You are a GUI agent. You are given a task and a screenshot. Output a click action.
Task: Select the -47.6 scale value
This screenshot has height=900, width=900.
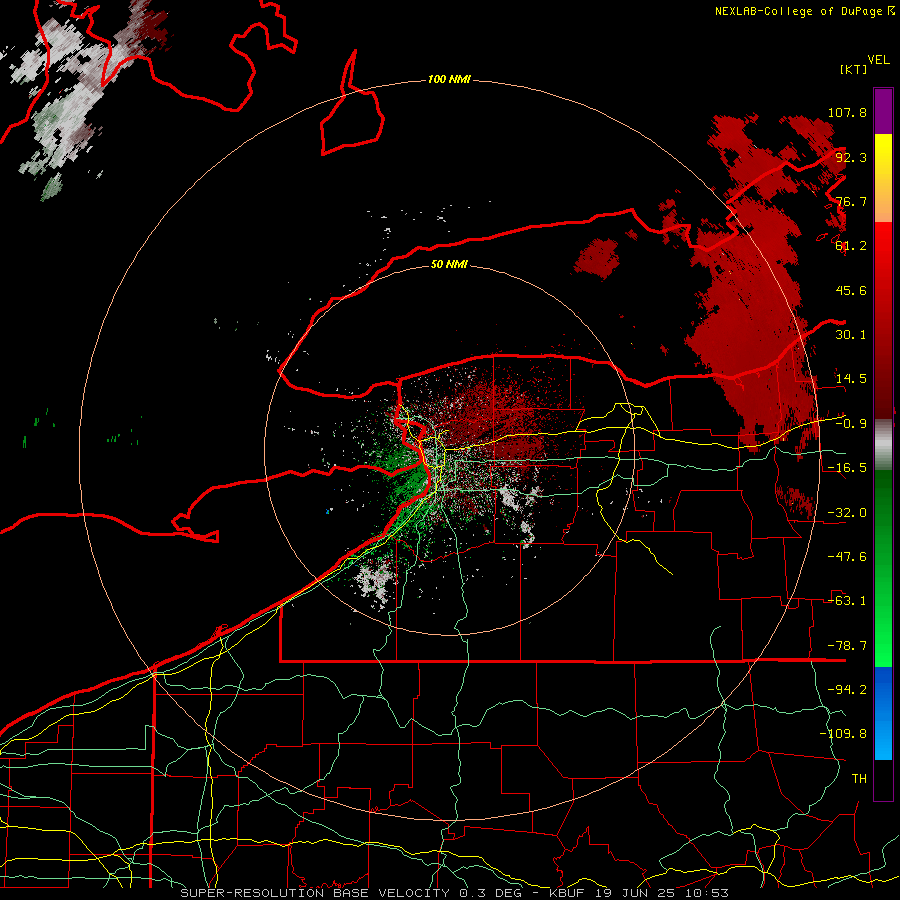pyautogui.click(x=847, y=557)
